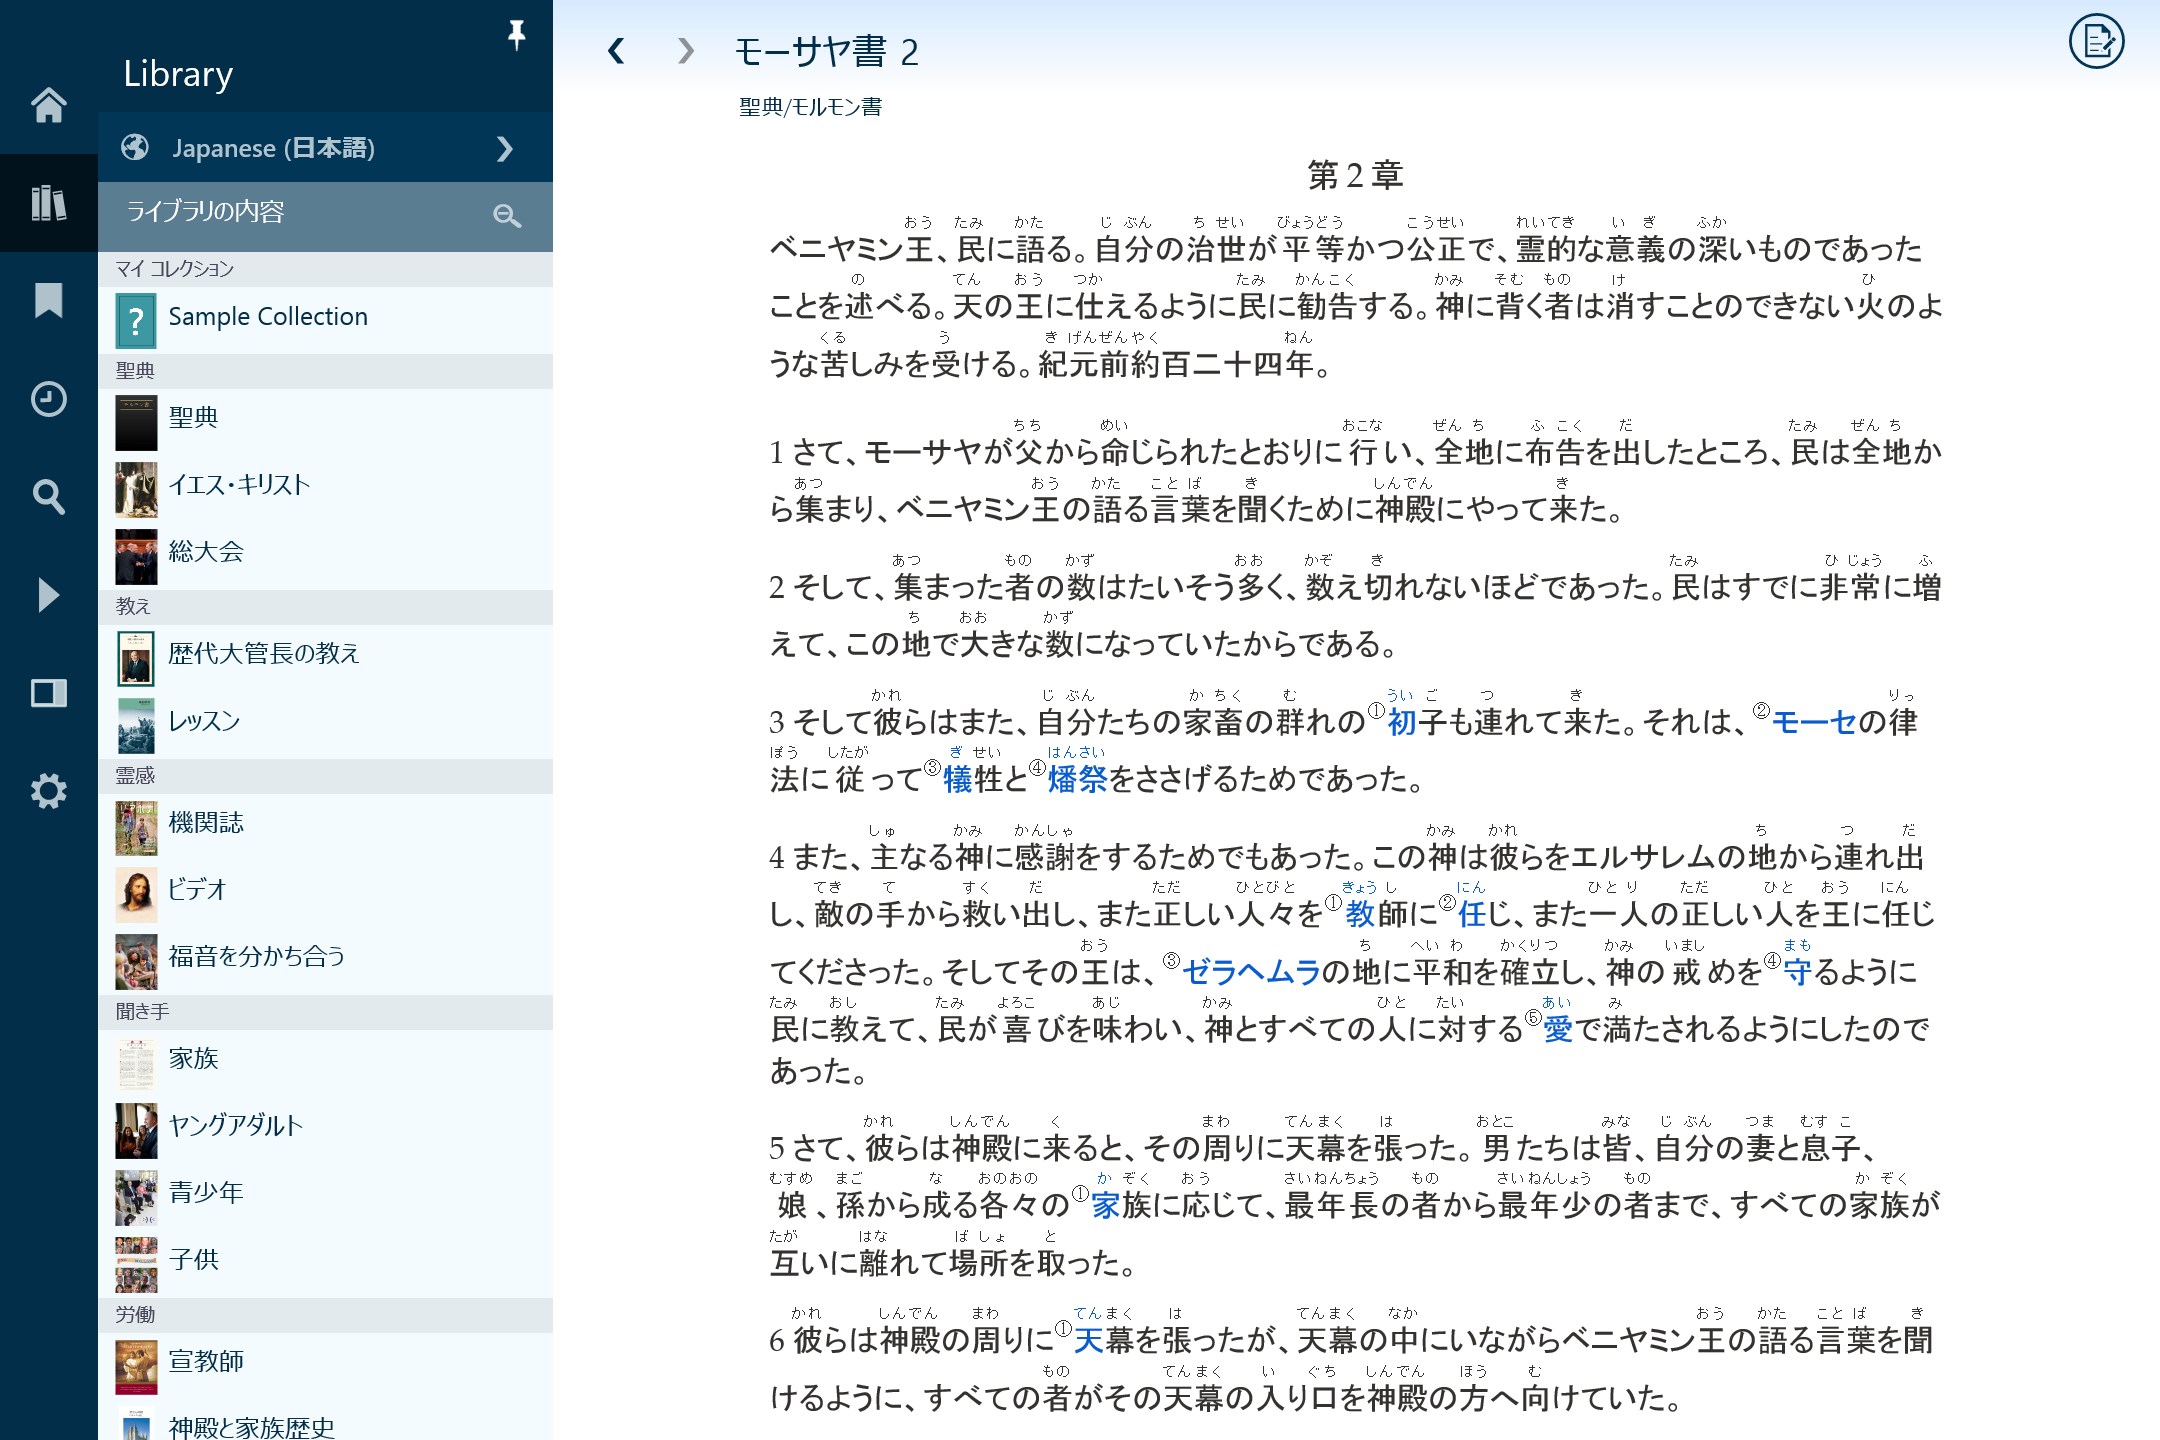The width and height of the screenshot is (2160, 1440).
Task: Click the library contents search icon
Action: [x=507, y=215]
